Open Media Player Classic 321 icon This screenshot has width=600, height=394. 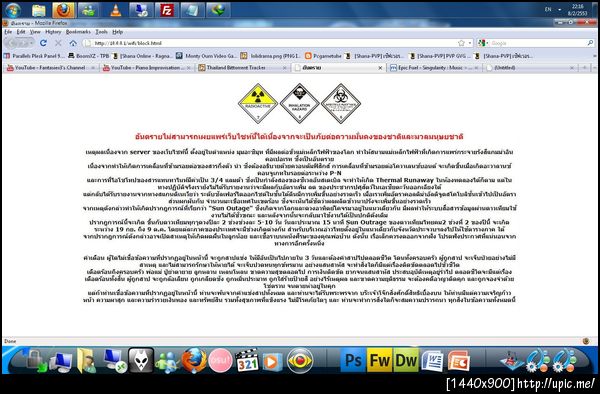coord(247,361)
